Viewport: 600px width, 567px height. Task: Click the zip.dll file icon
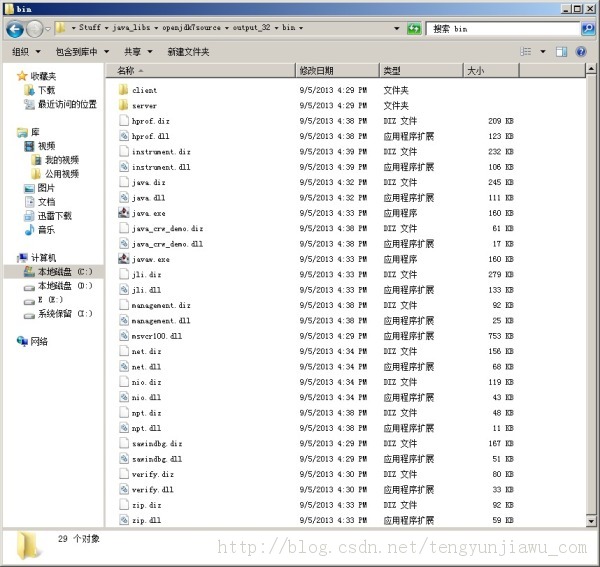tap(123, 520)
